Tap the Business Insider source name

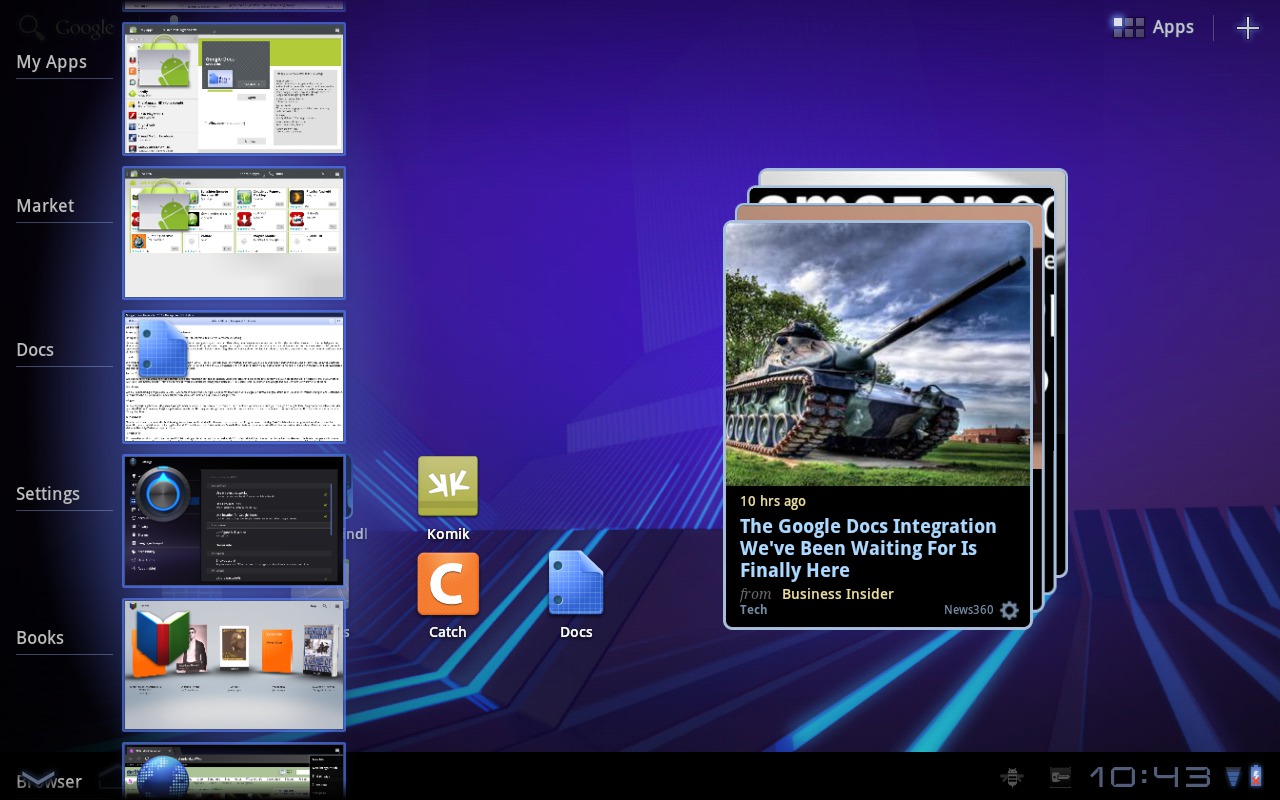838,594
